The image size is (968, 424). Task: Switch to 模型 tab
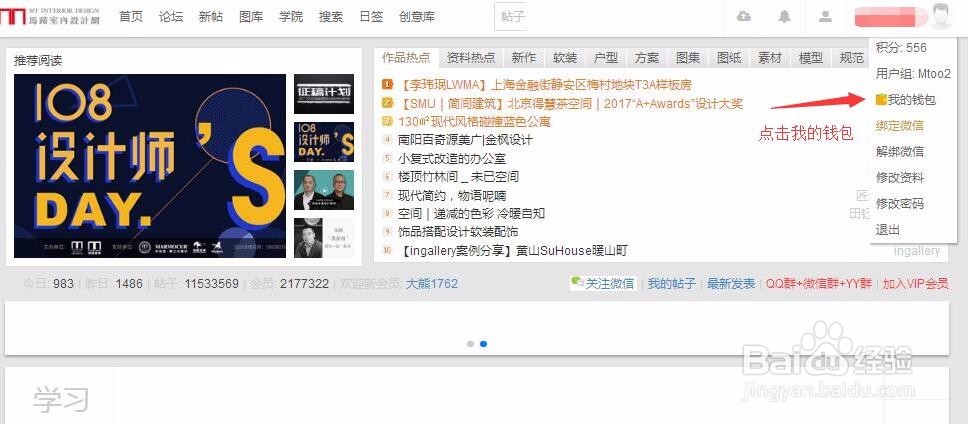[x=811, y=58]
